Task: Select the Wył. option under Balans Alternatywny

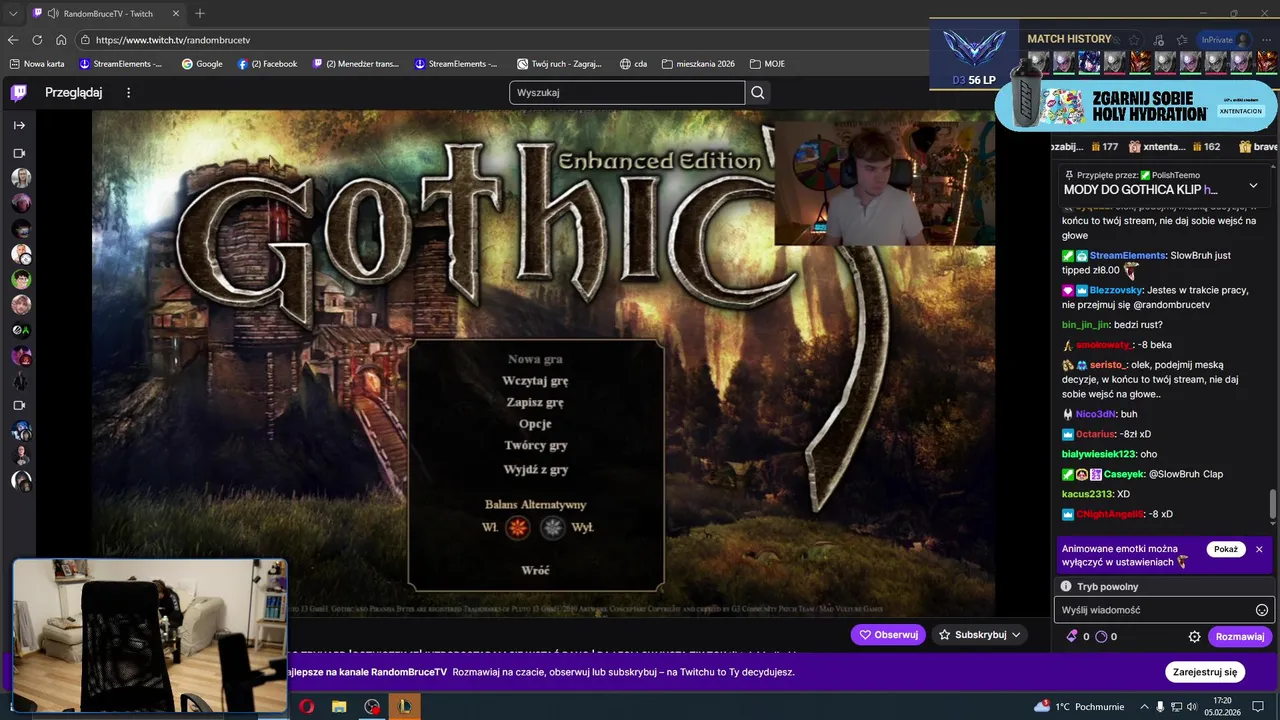Action: click(552, 527)
